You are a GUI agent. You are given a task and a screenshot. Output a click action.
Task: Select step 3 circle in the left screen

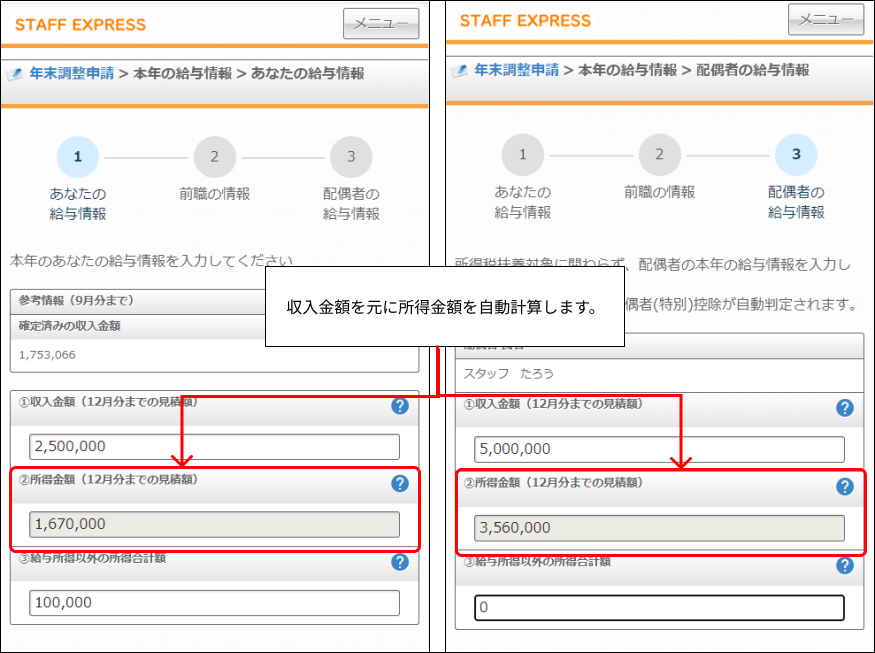(351, 157)
